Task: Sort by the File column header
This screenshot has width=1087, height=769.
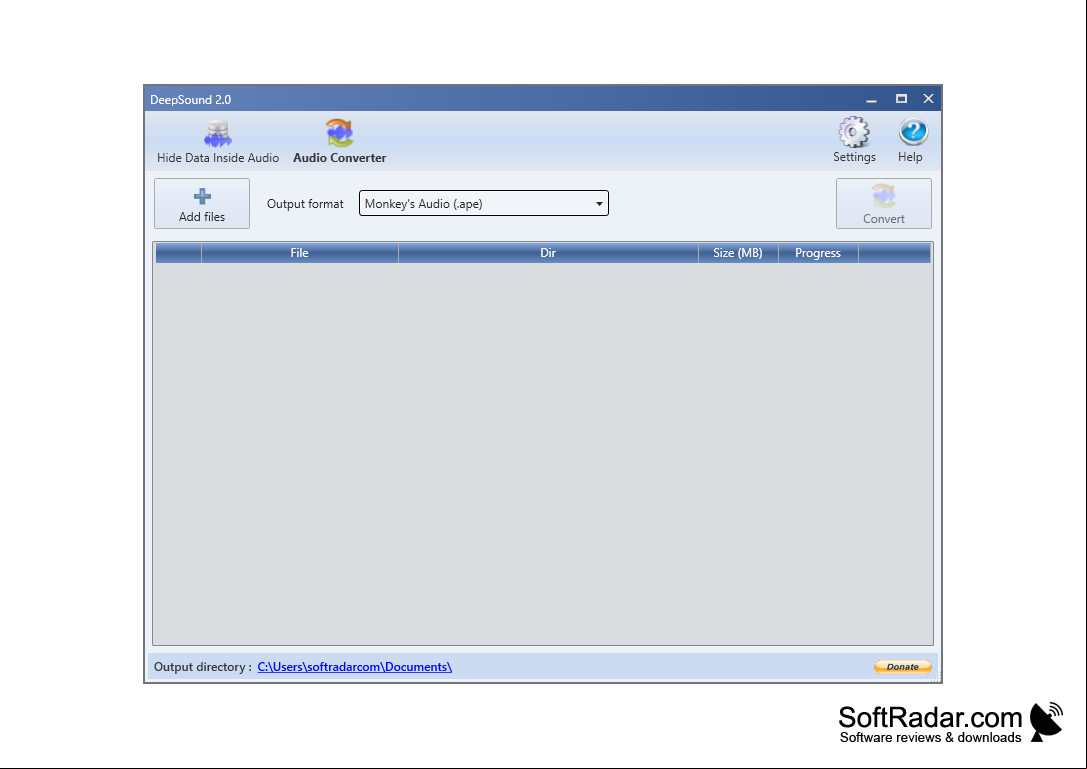Action: (299, 253)
